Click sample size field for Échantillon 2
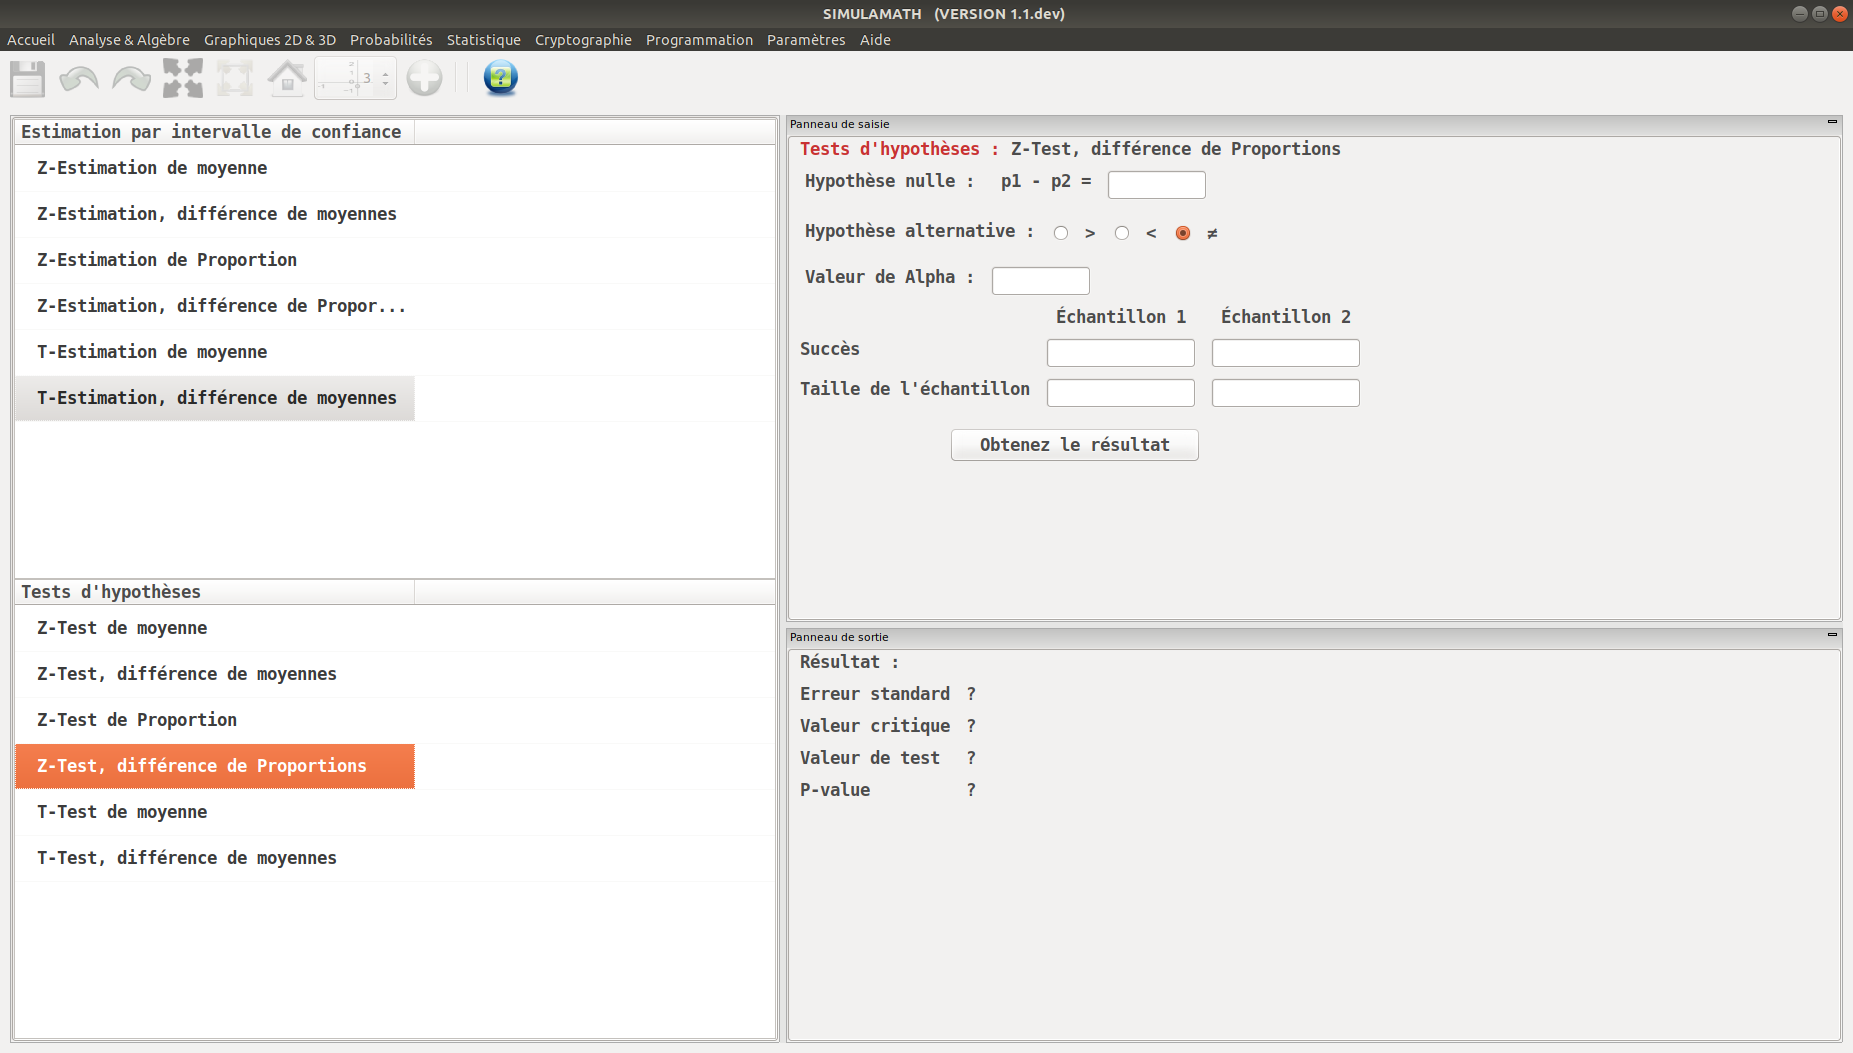This screenshot has height=1053, width=1853. [x=1285, y=393]
